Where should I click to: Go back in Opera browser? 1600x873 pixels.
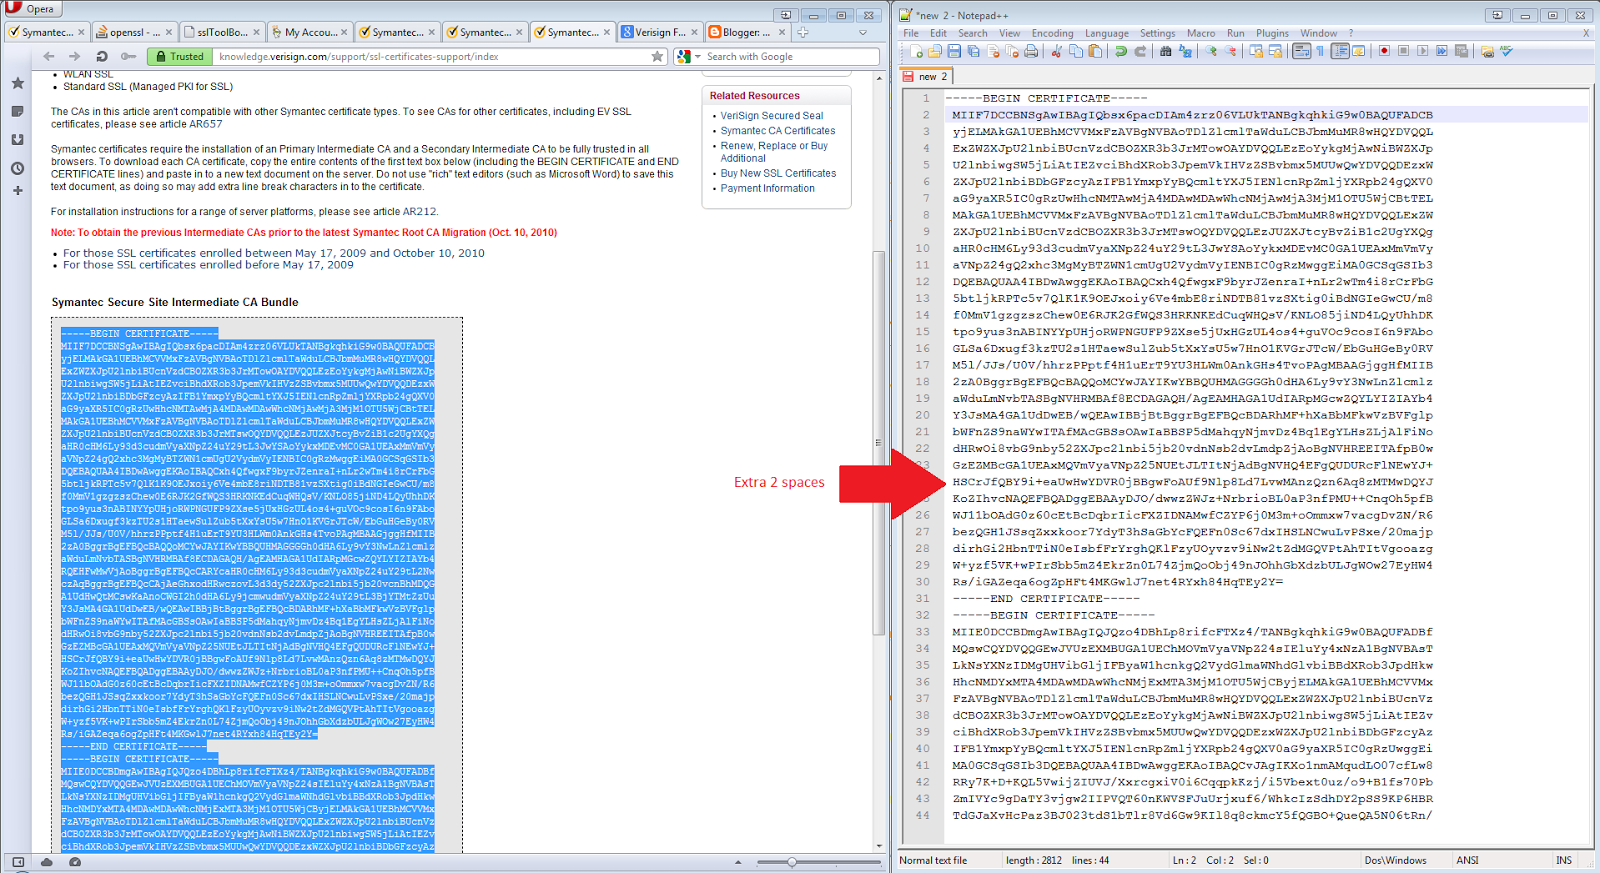(49, 57)
